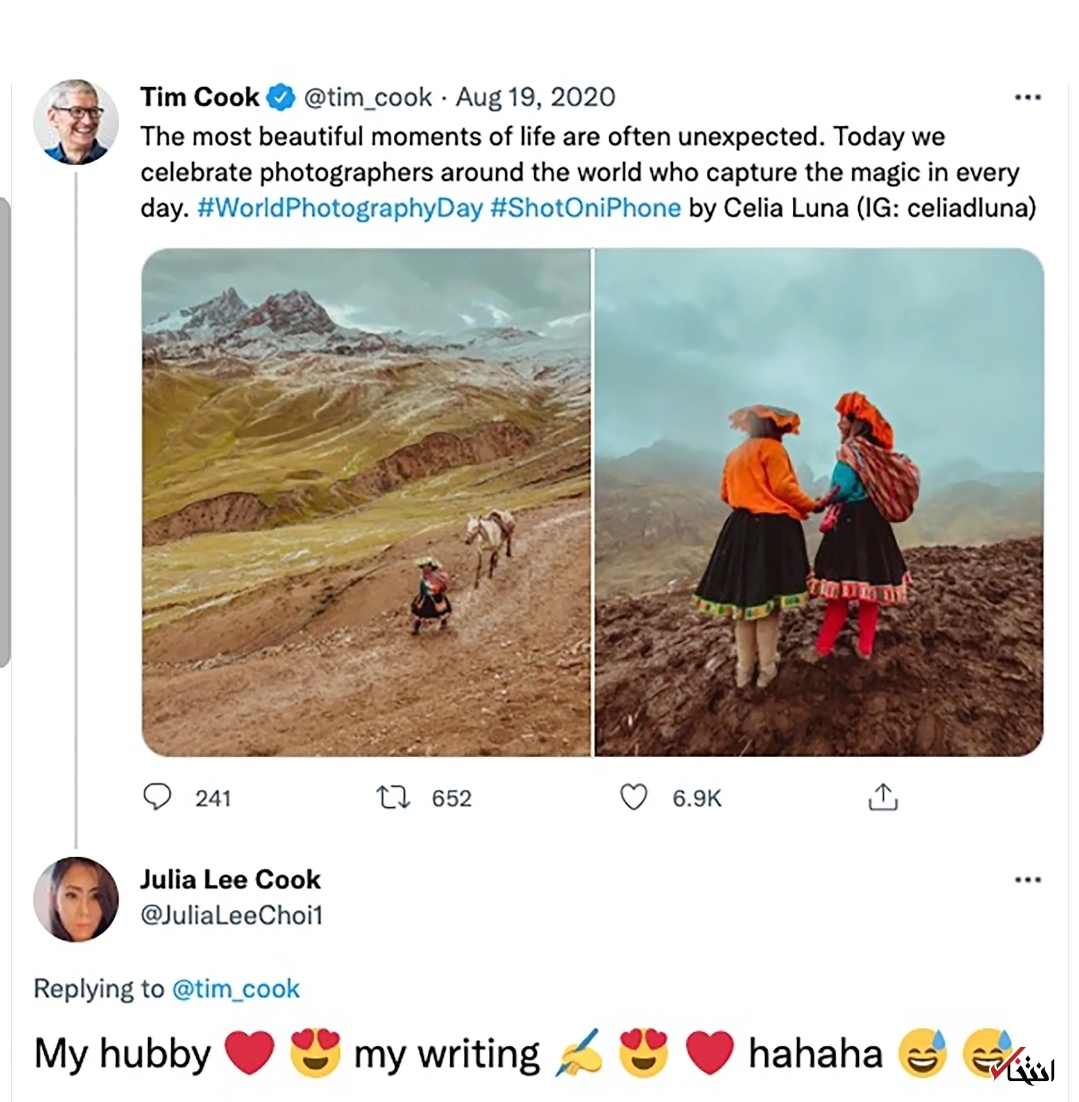Screen dimensions: 1079x1102
Task: View the mountain landscape photo with horse
Action: 366,502
